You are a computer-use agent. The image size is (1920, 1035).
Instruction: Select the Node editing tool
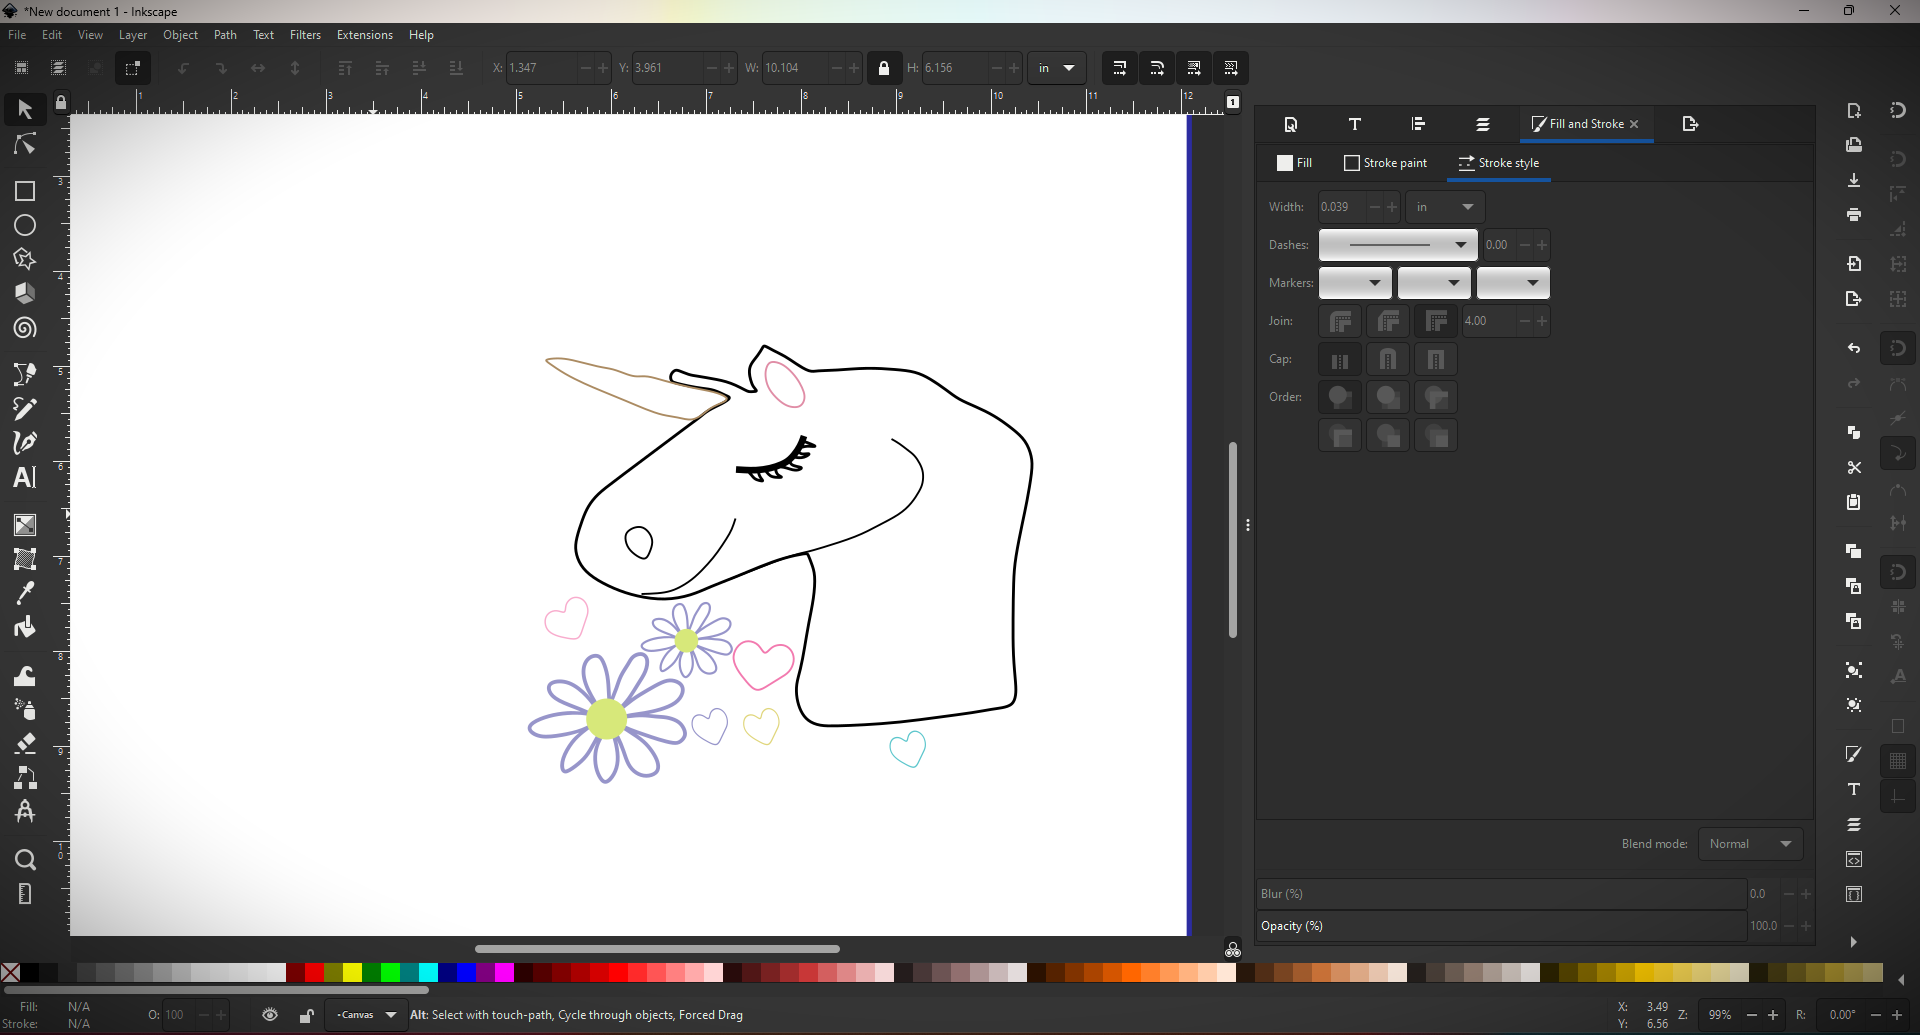coord(25,145)
